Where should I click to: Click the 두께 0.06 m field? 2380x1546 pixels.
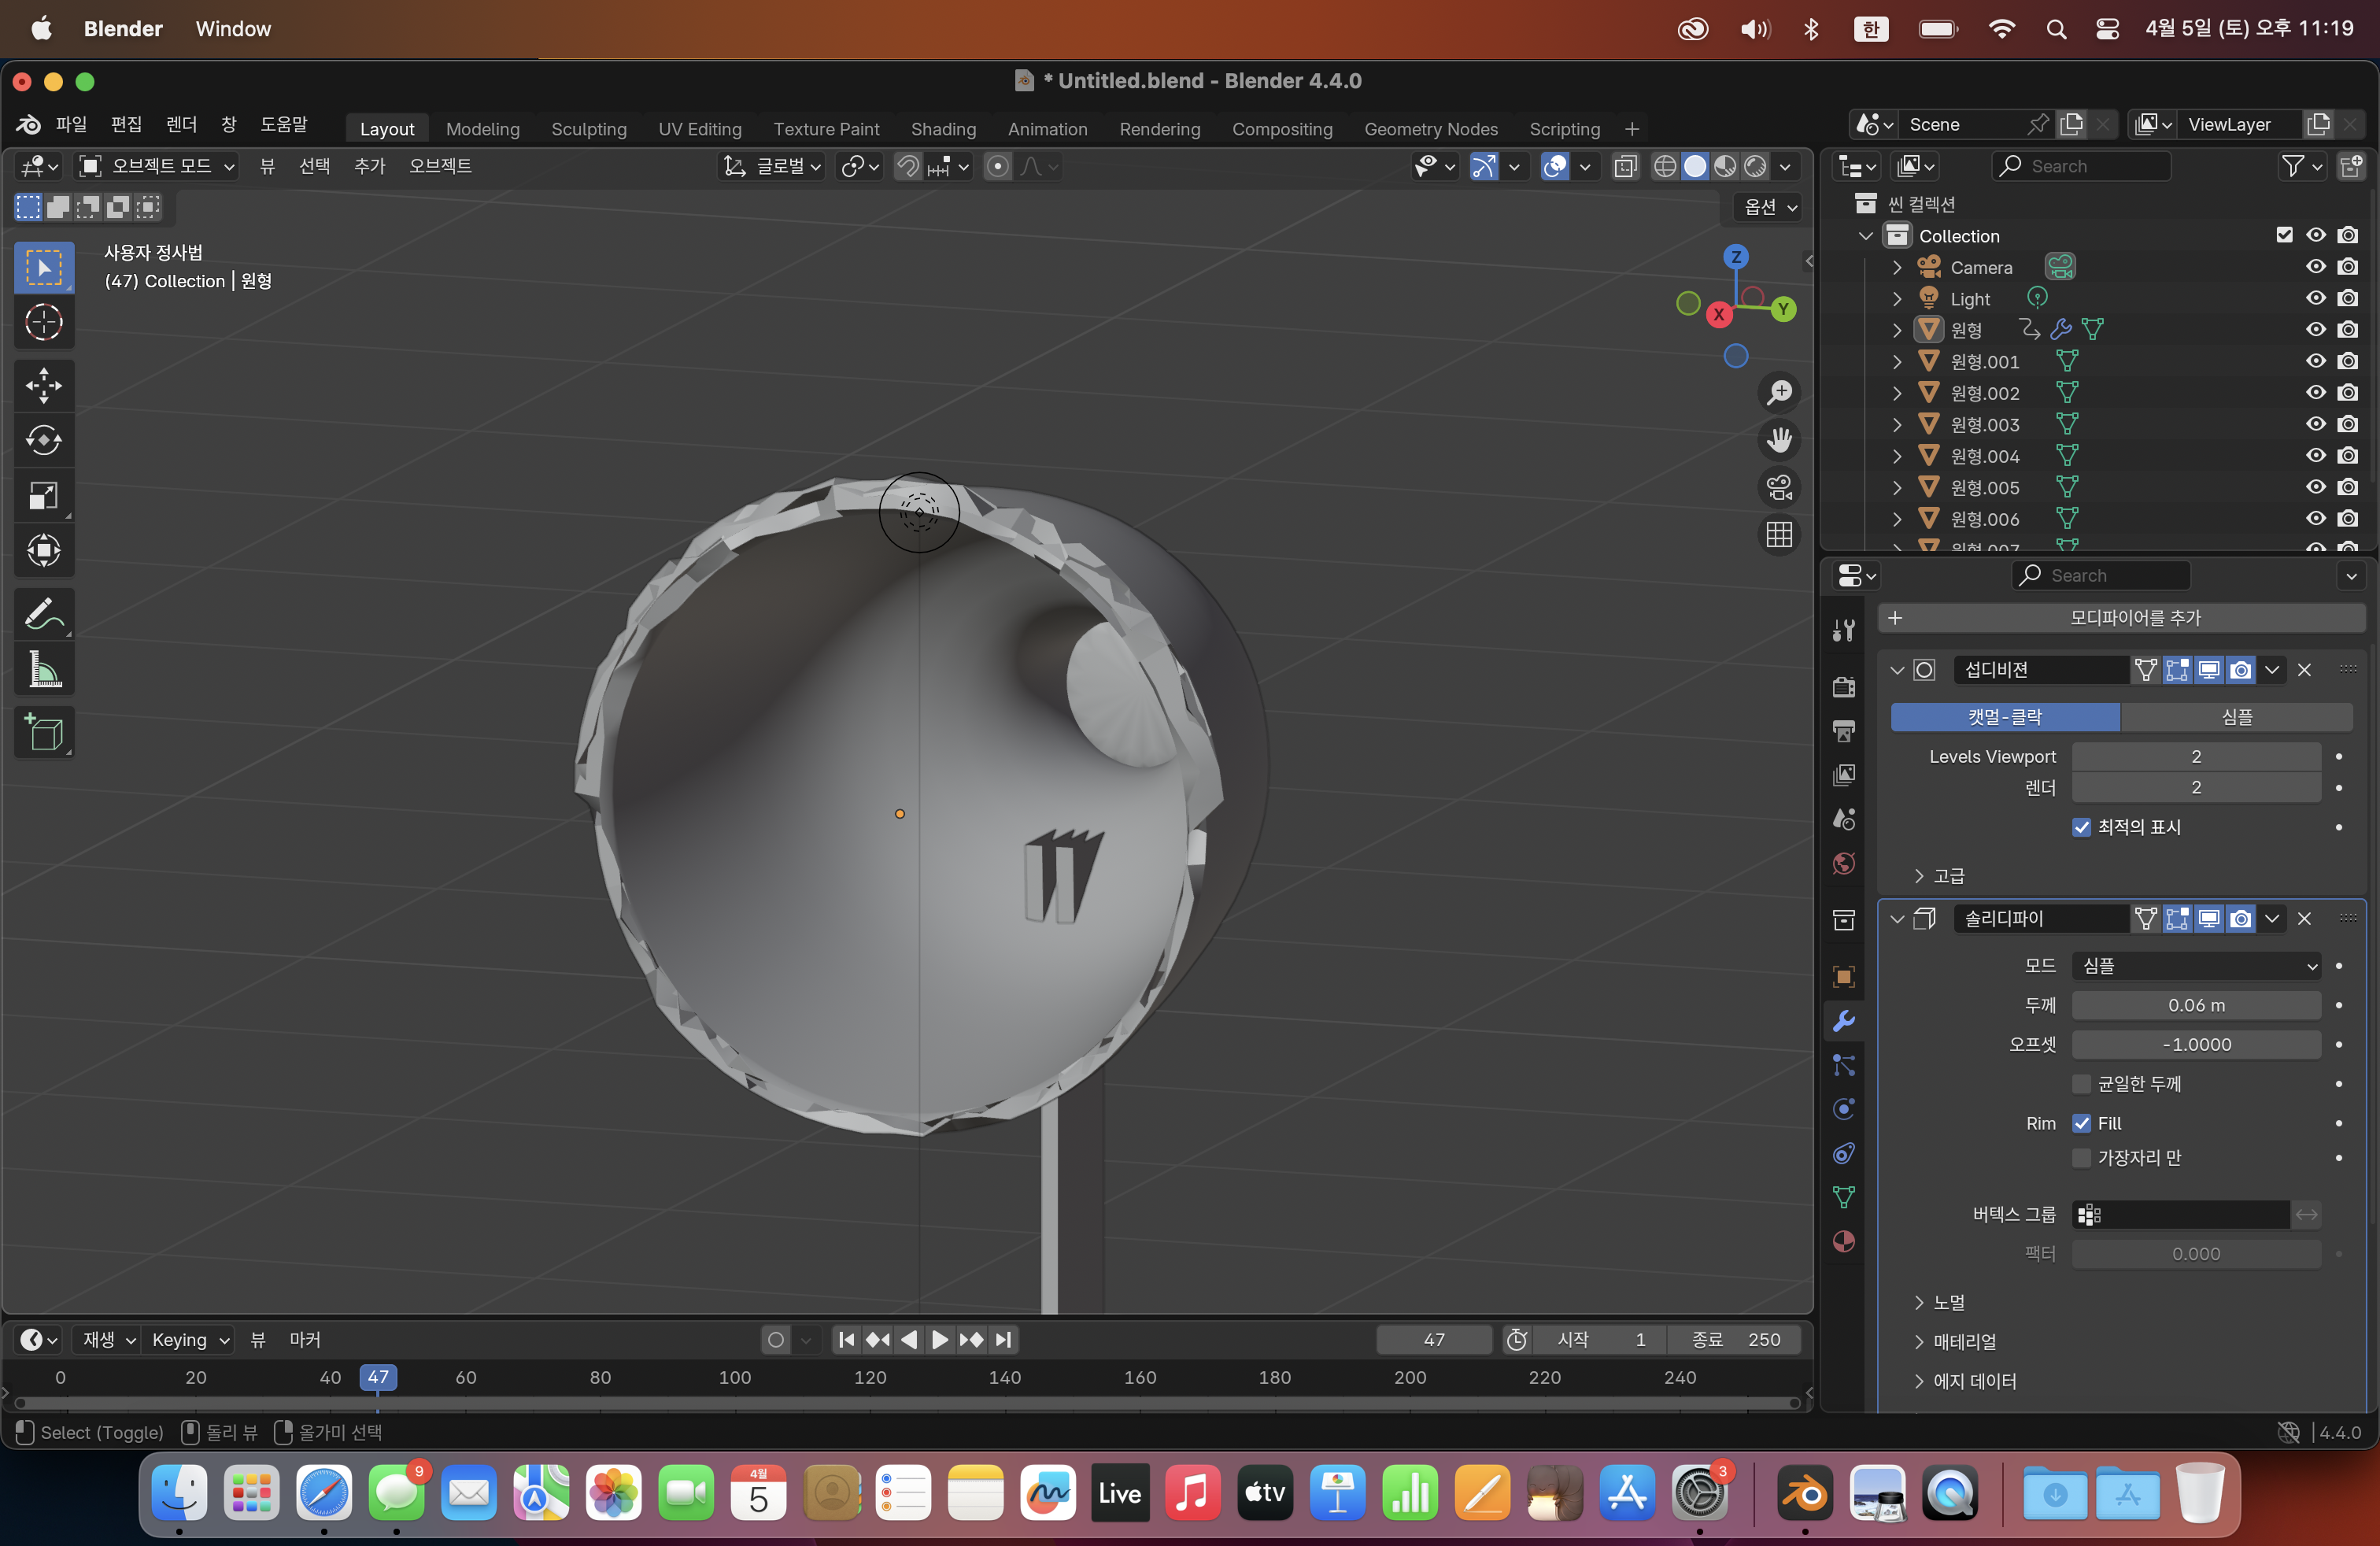point(2196,1005)
